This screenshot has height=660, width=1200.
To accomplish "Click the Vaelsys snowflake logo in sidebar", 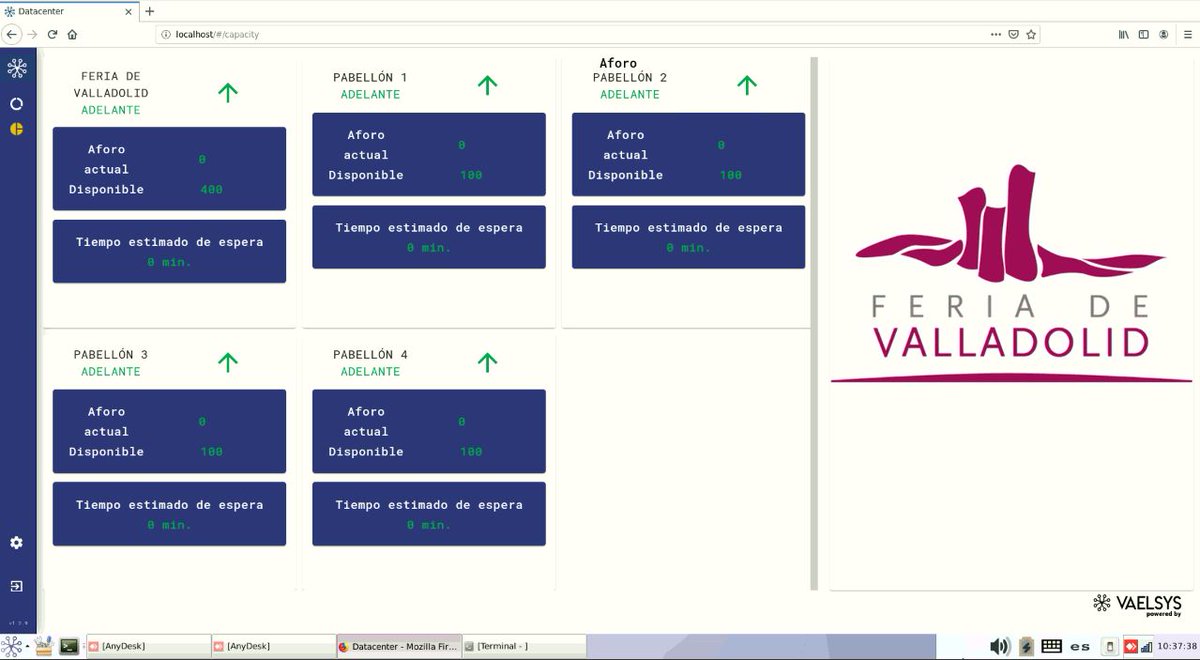I will (x=16, y=69).
